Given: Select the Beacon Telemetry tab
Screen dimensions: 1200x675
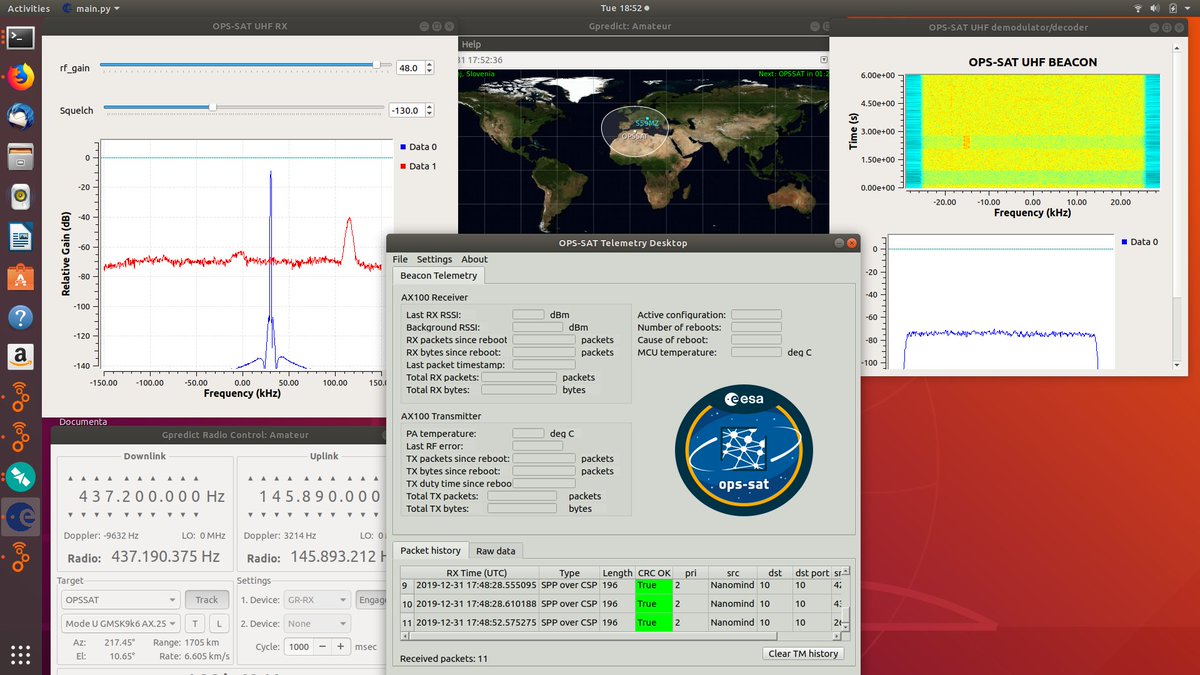Looking at the screenshot, I should click(x=439, y=275).
